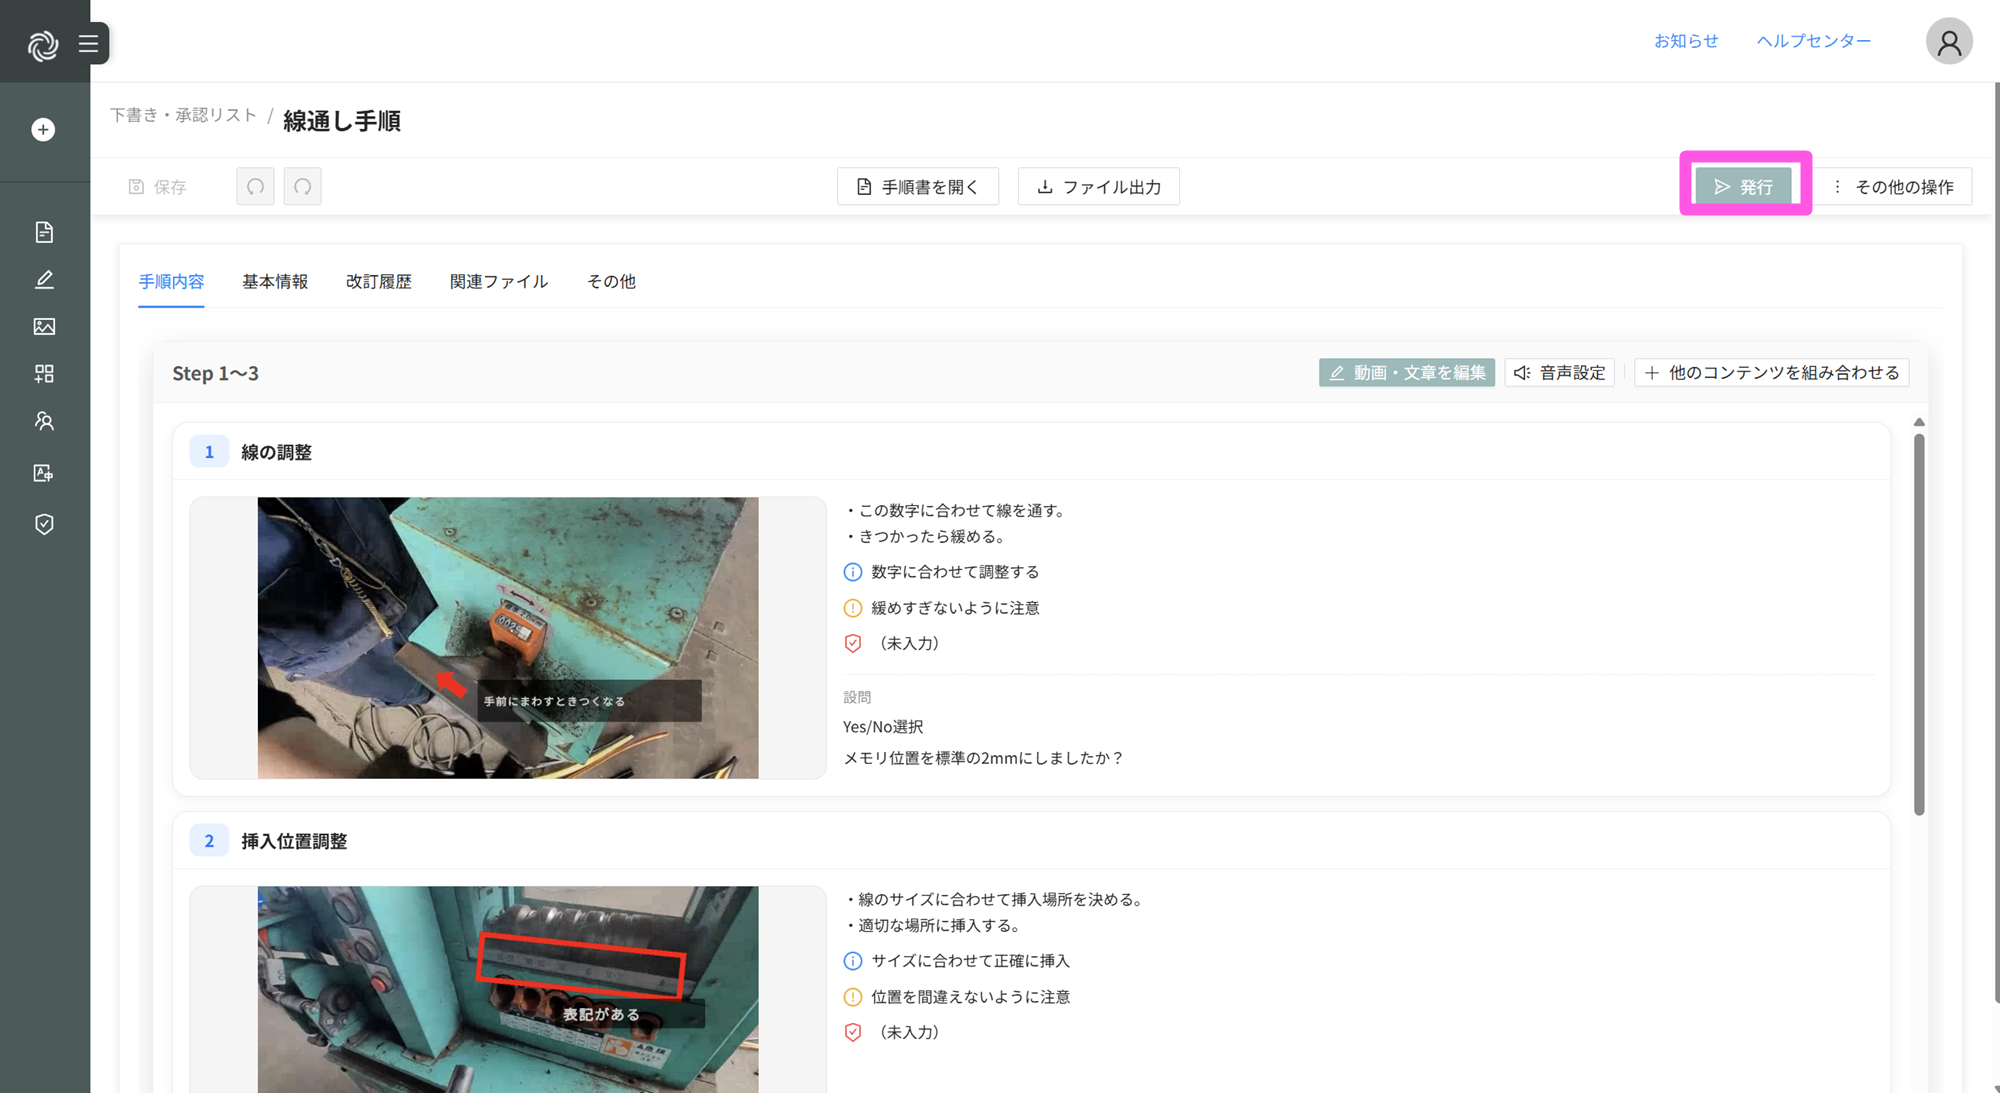
Task: Click step 1 線の調整 video thumbnail
Action: [508, 638]
